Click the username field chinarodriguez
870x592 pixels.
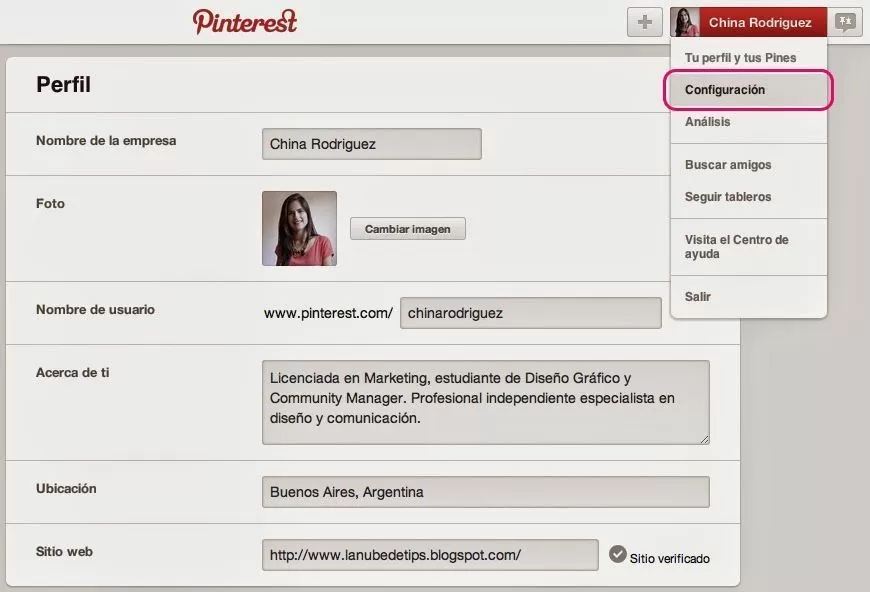(531, 313)
